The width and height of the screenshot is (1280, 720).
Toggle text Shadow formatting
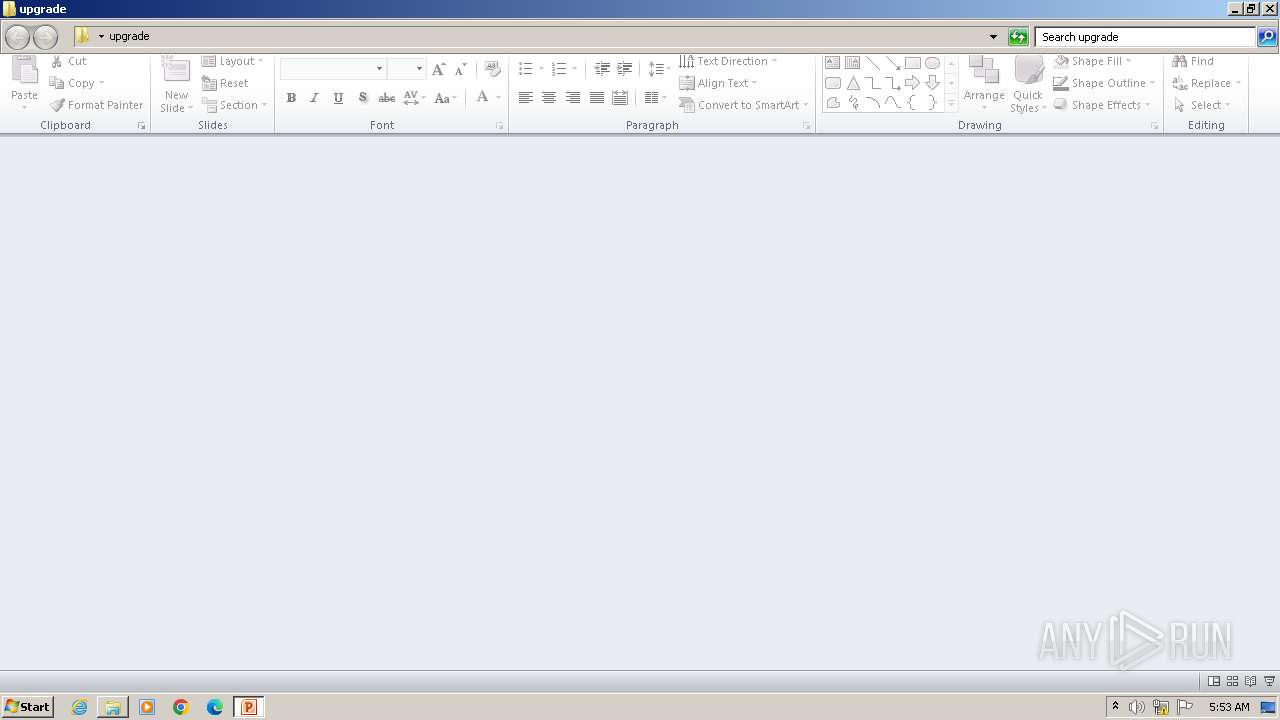(x=362, y=98)
